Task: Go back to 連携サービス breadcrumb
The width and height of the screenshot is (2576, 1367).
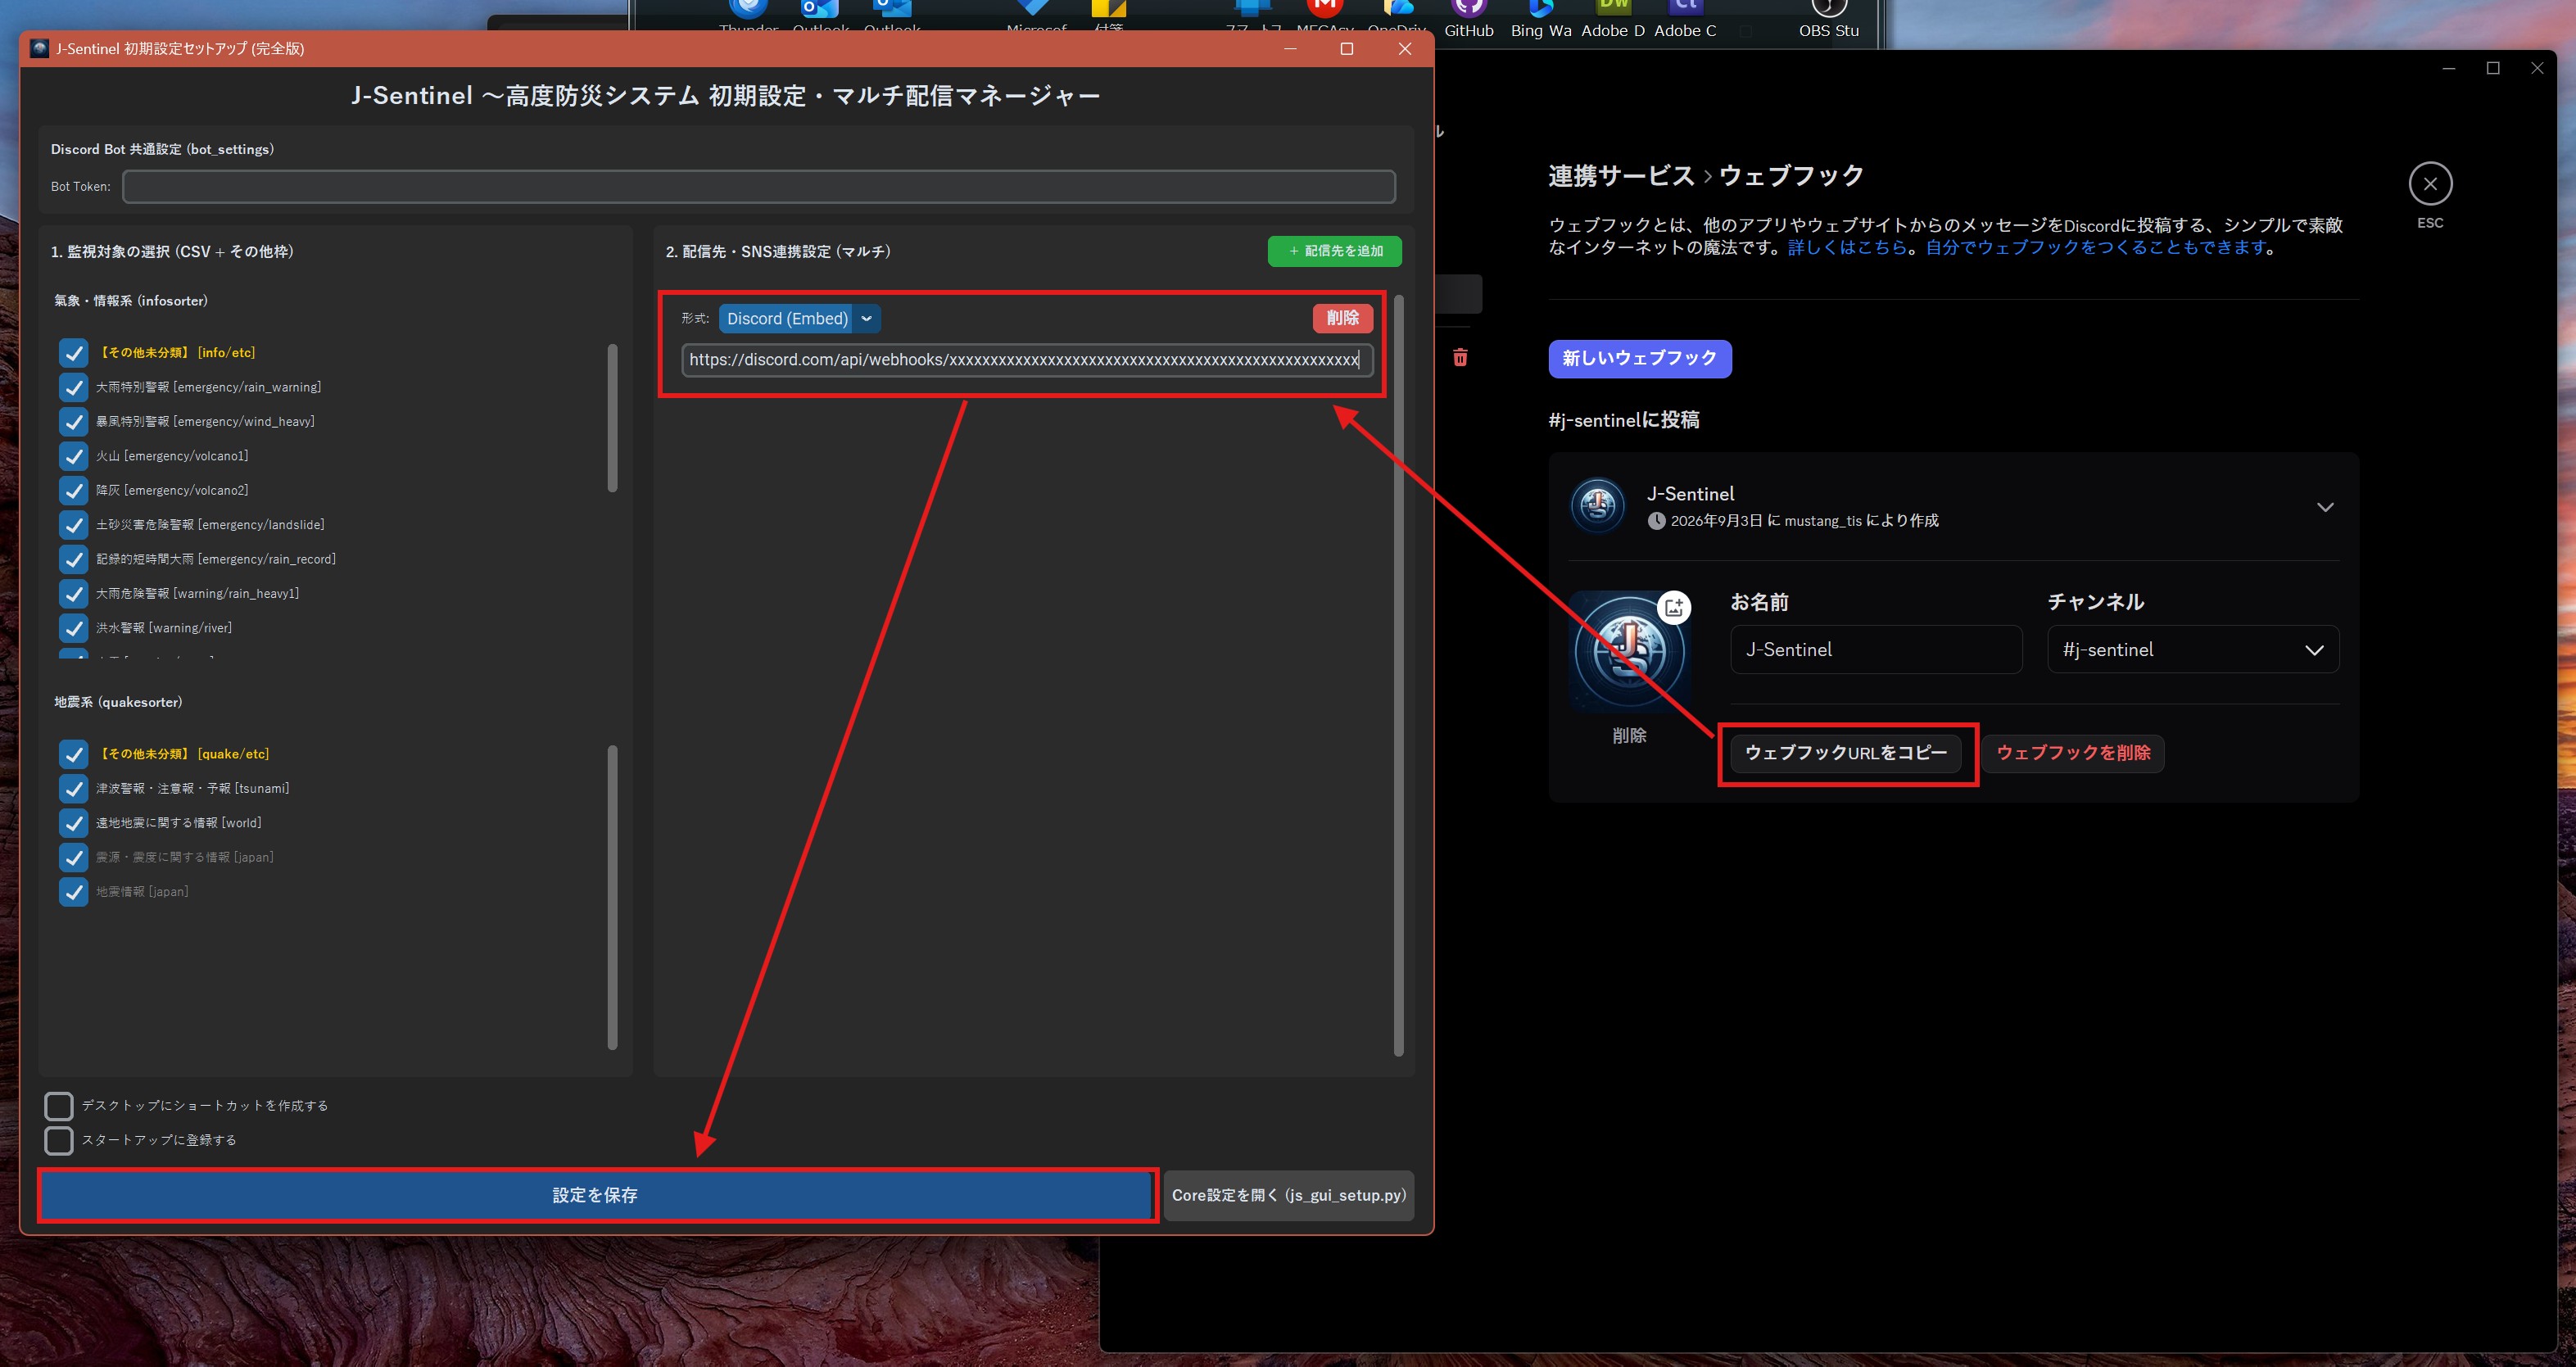Action: (x=1621, y=176)
